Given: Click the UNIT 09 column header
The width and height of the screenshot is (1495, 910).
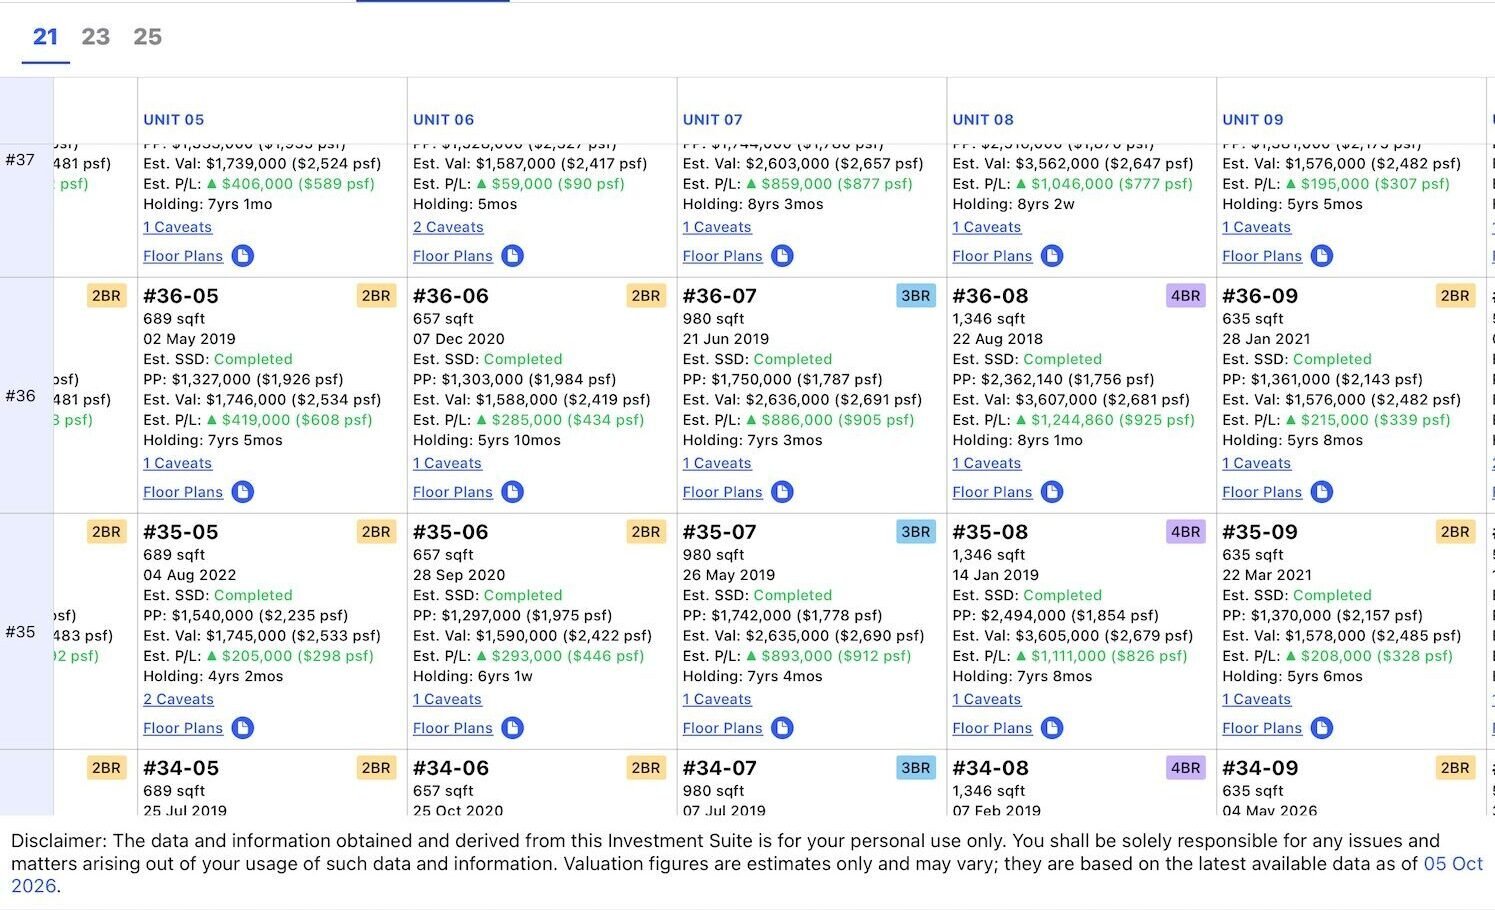Looking at the screenshot, I should coord(1253,119).
